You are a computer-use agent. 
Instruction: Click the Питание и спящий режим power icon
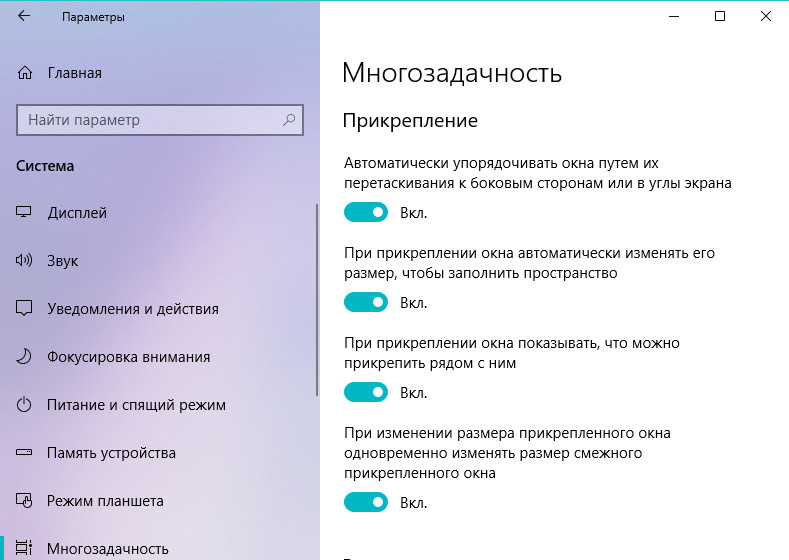[24, 405]
